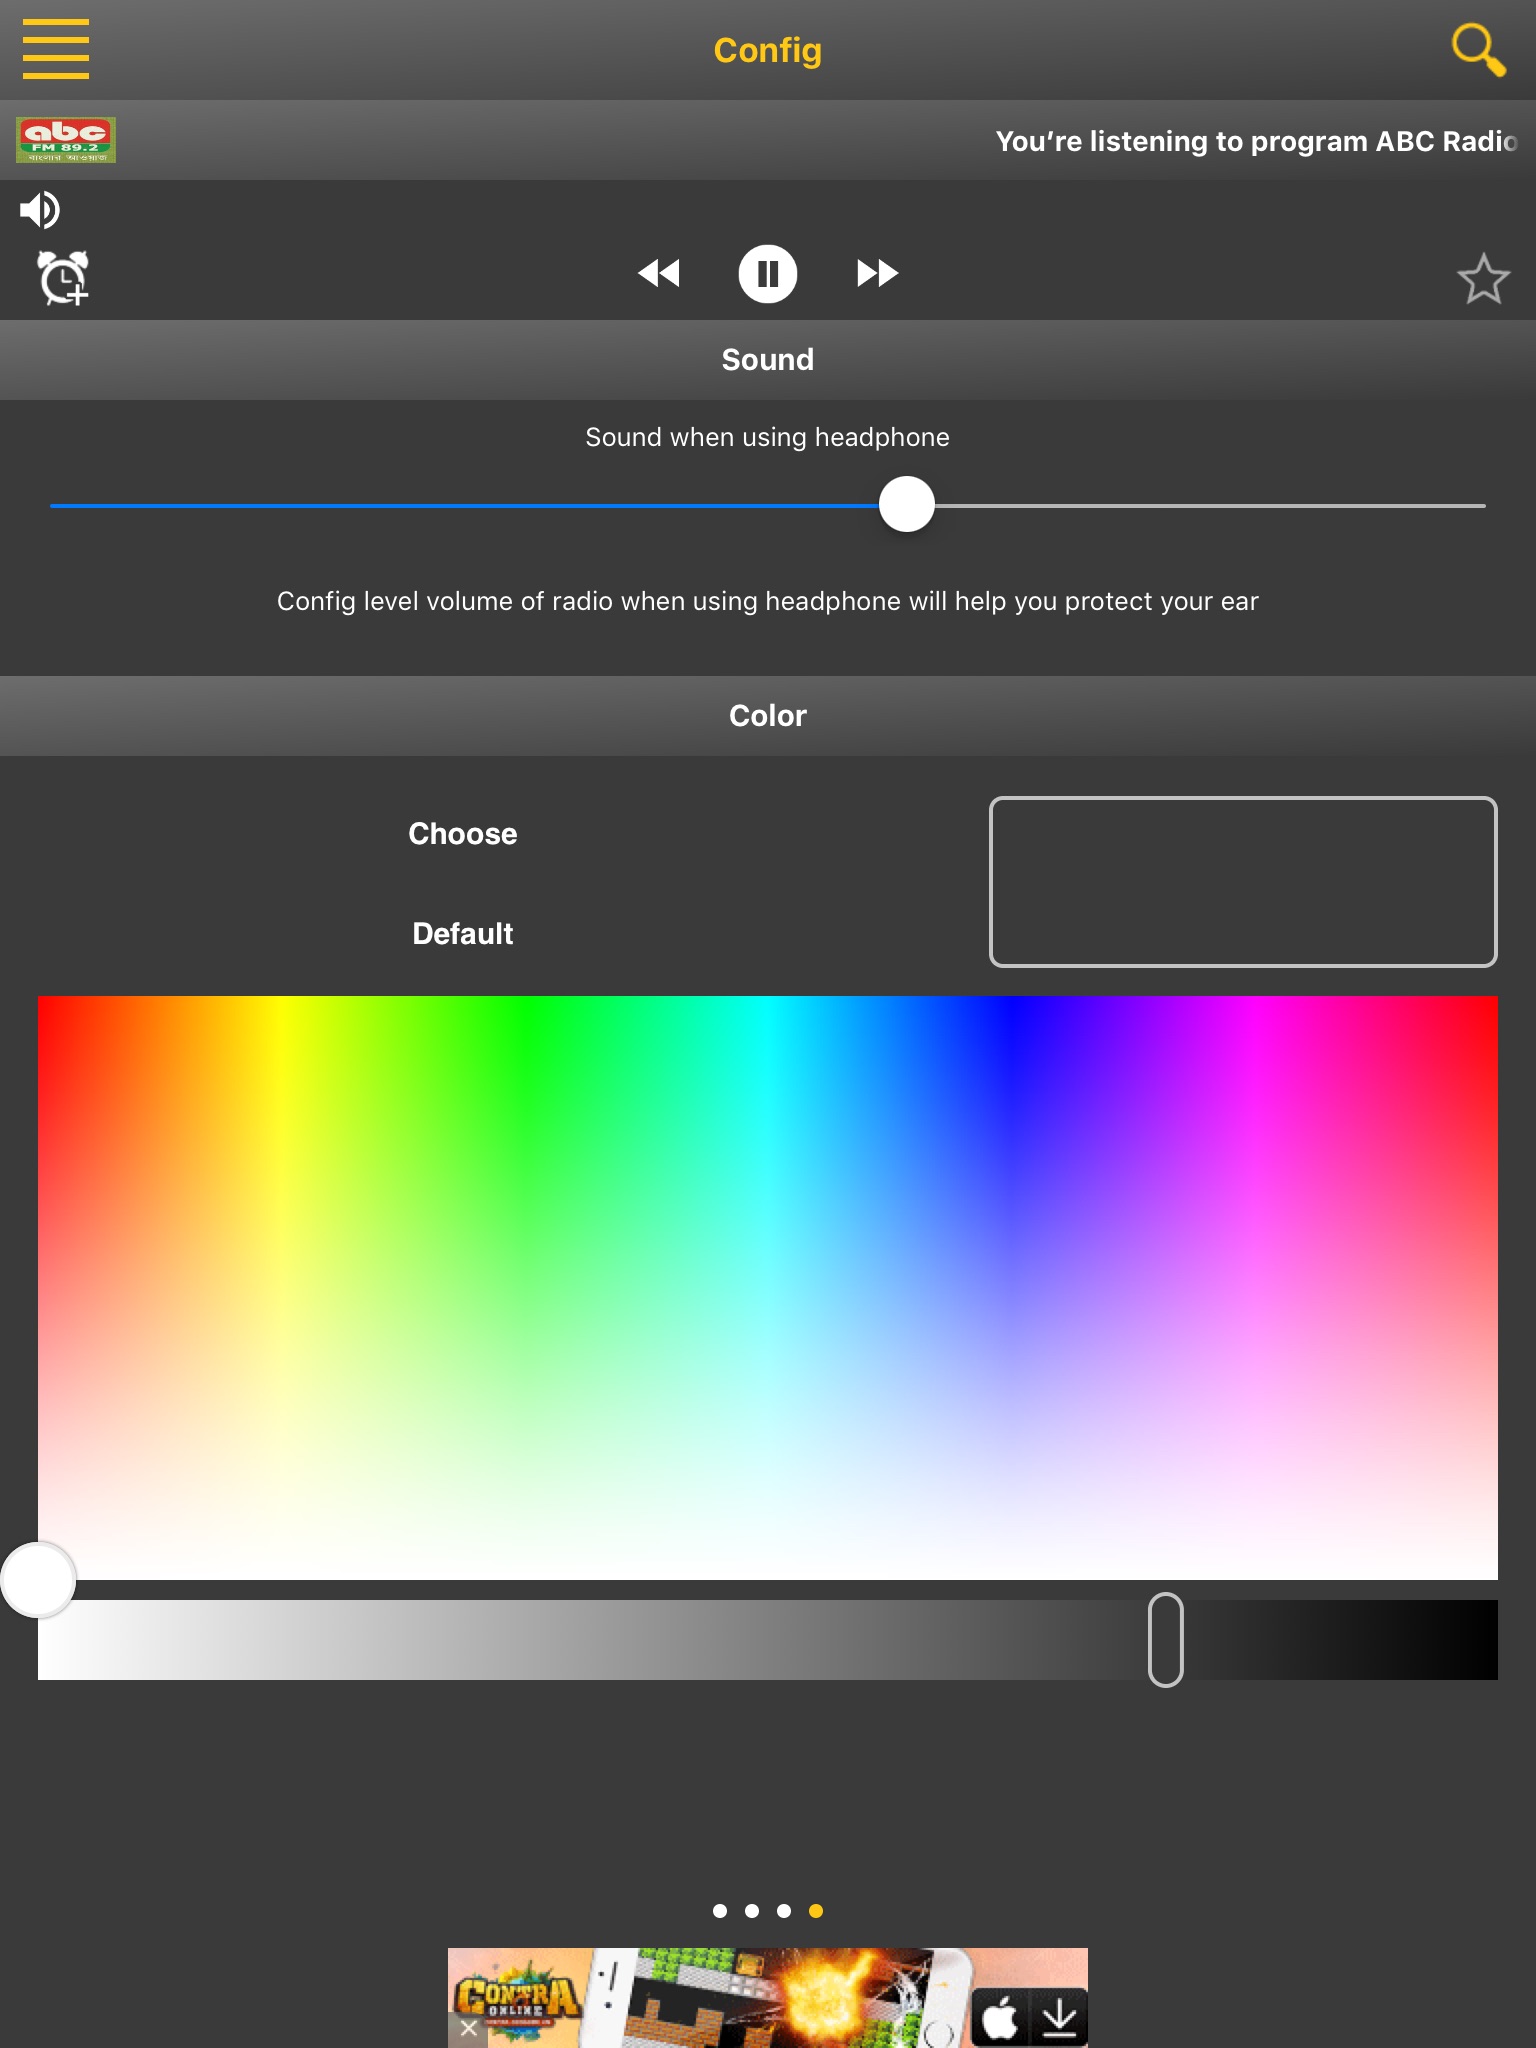This screenshot has height=2048, width=1536.
Task: Skip to next station with fast-forward
Action: [877, 273]
